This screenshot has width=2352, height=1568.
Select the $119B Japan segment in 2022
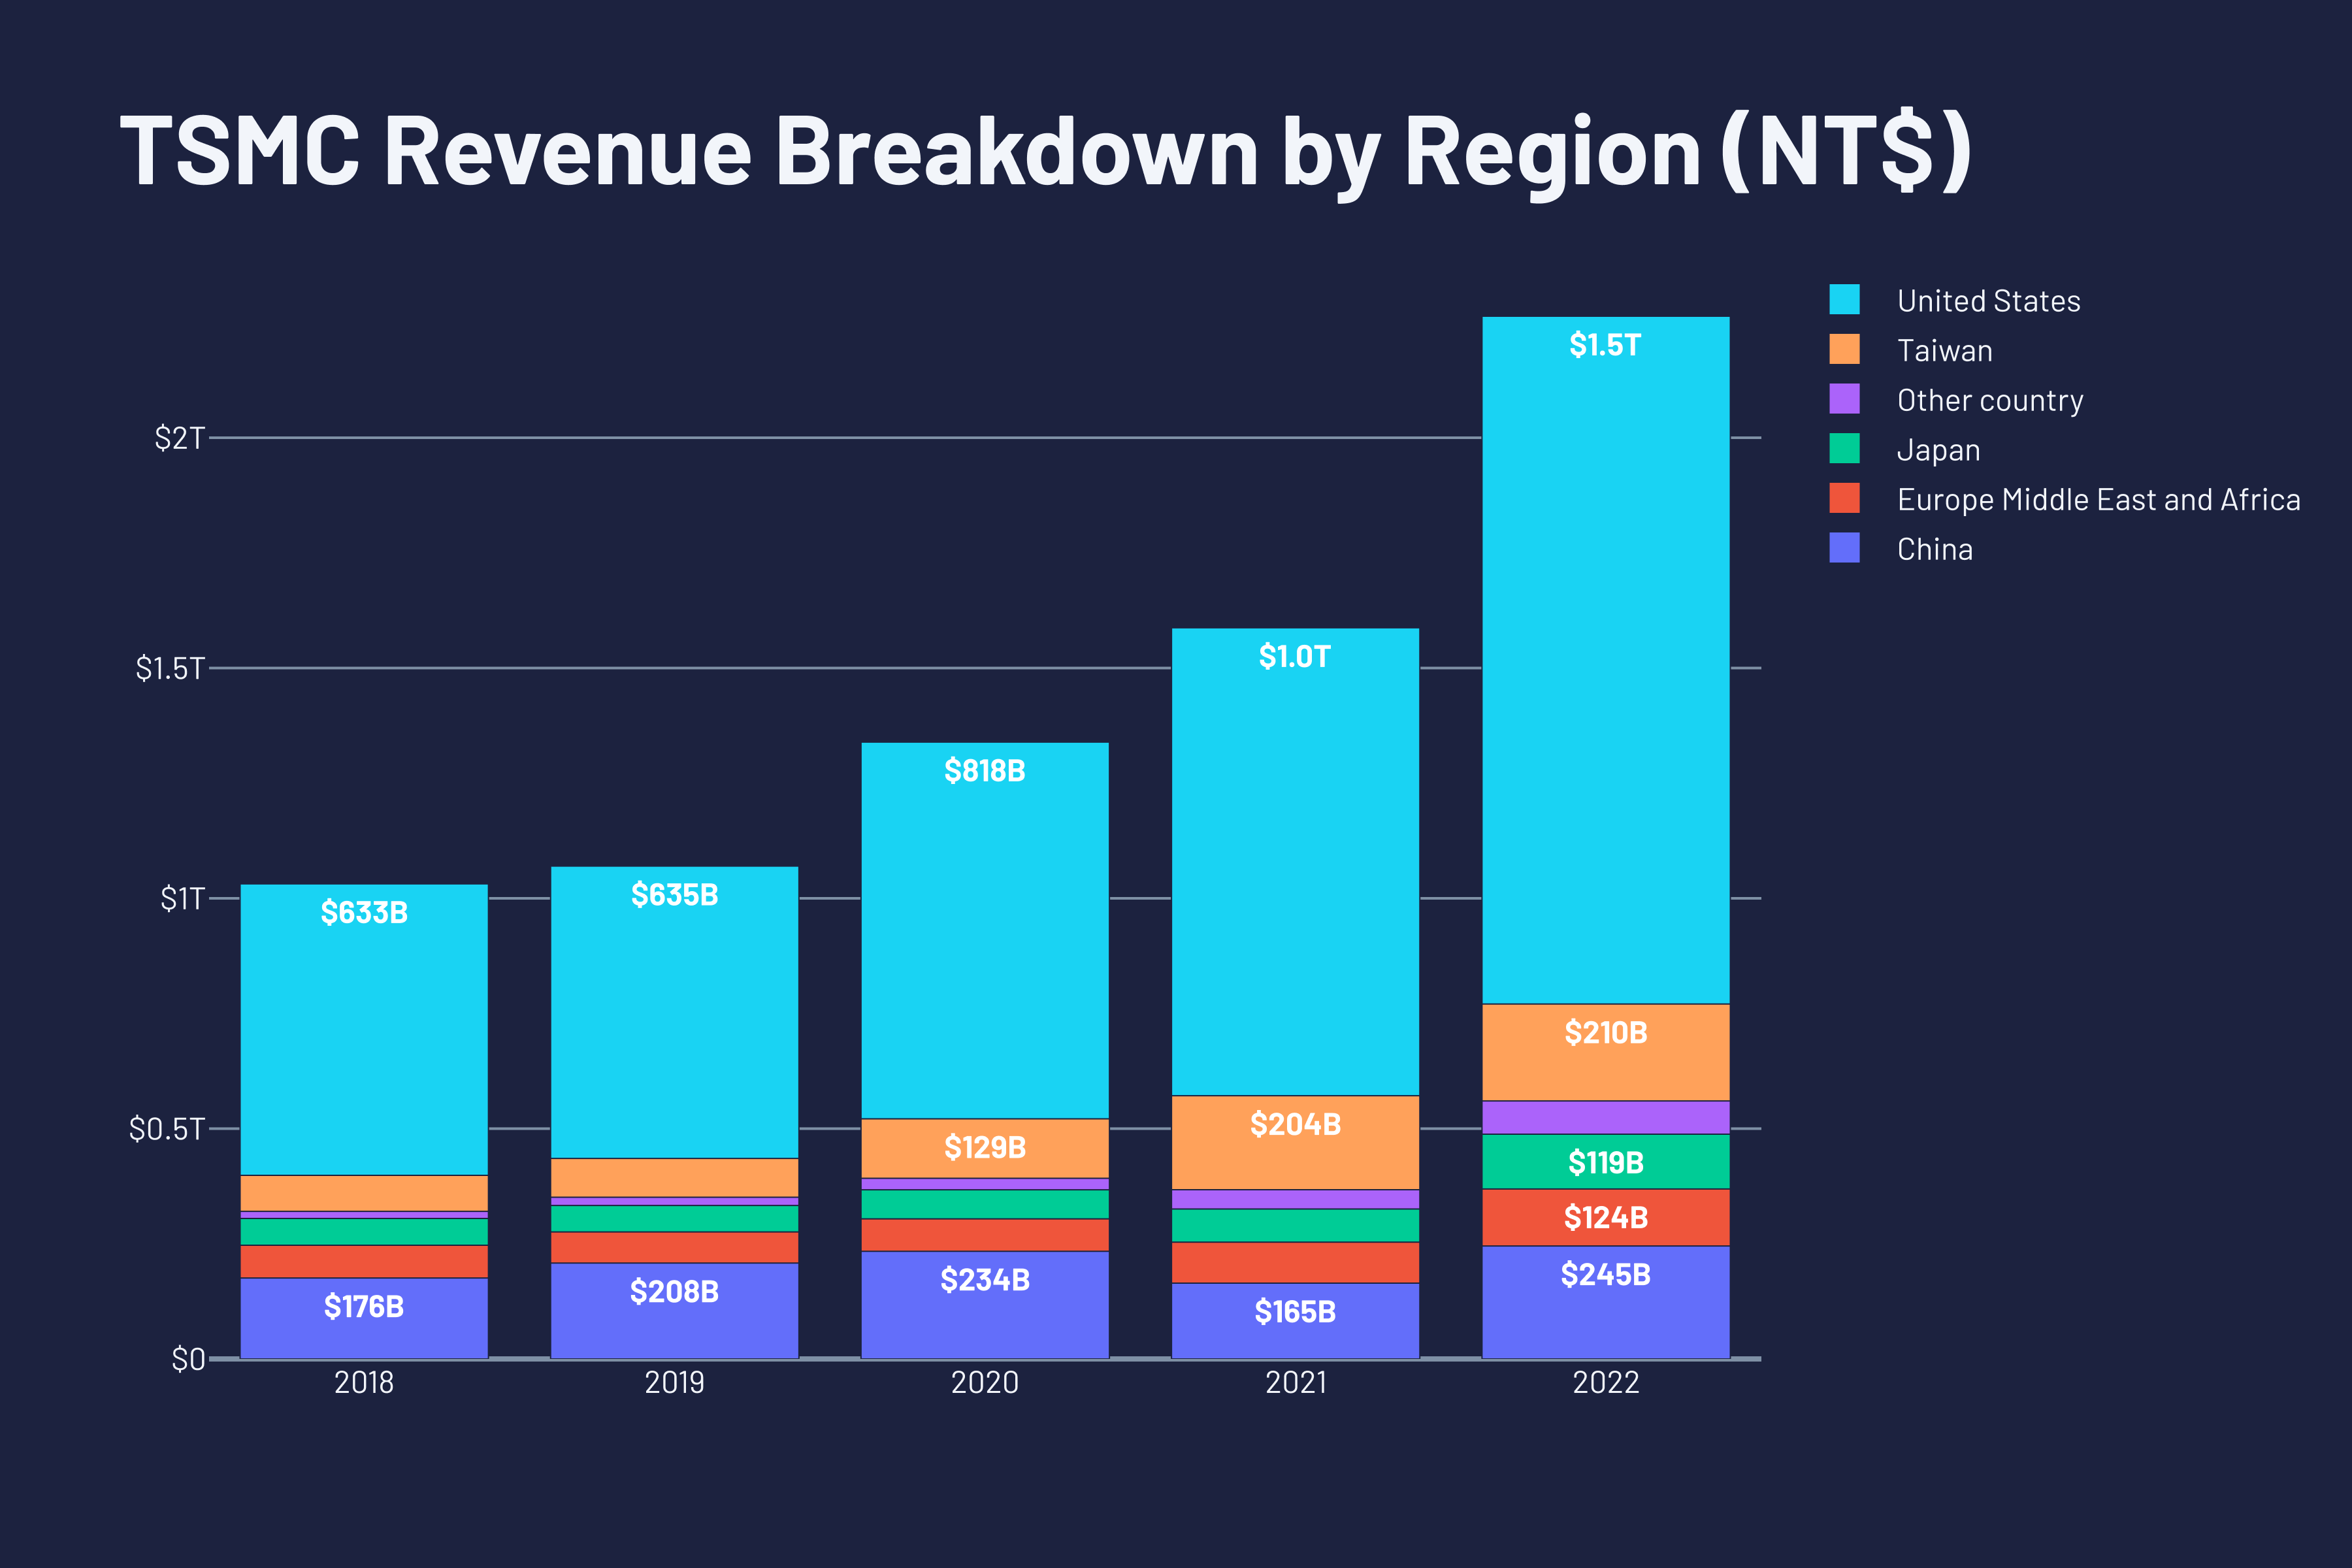pos(1605,1162)
